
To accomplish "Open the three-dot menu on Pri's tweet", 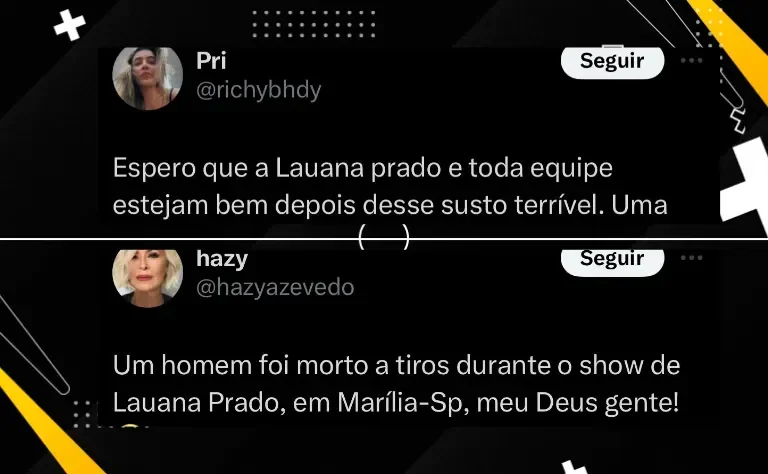I will pos(692,61).
